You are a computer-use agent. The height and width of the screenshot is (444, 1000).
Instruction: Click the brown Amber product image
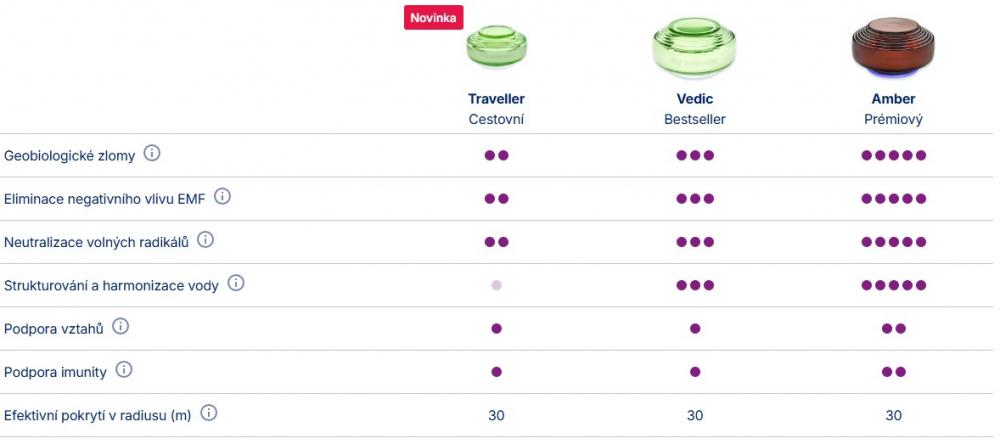click(893, 47)
